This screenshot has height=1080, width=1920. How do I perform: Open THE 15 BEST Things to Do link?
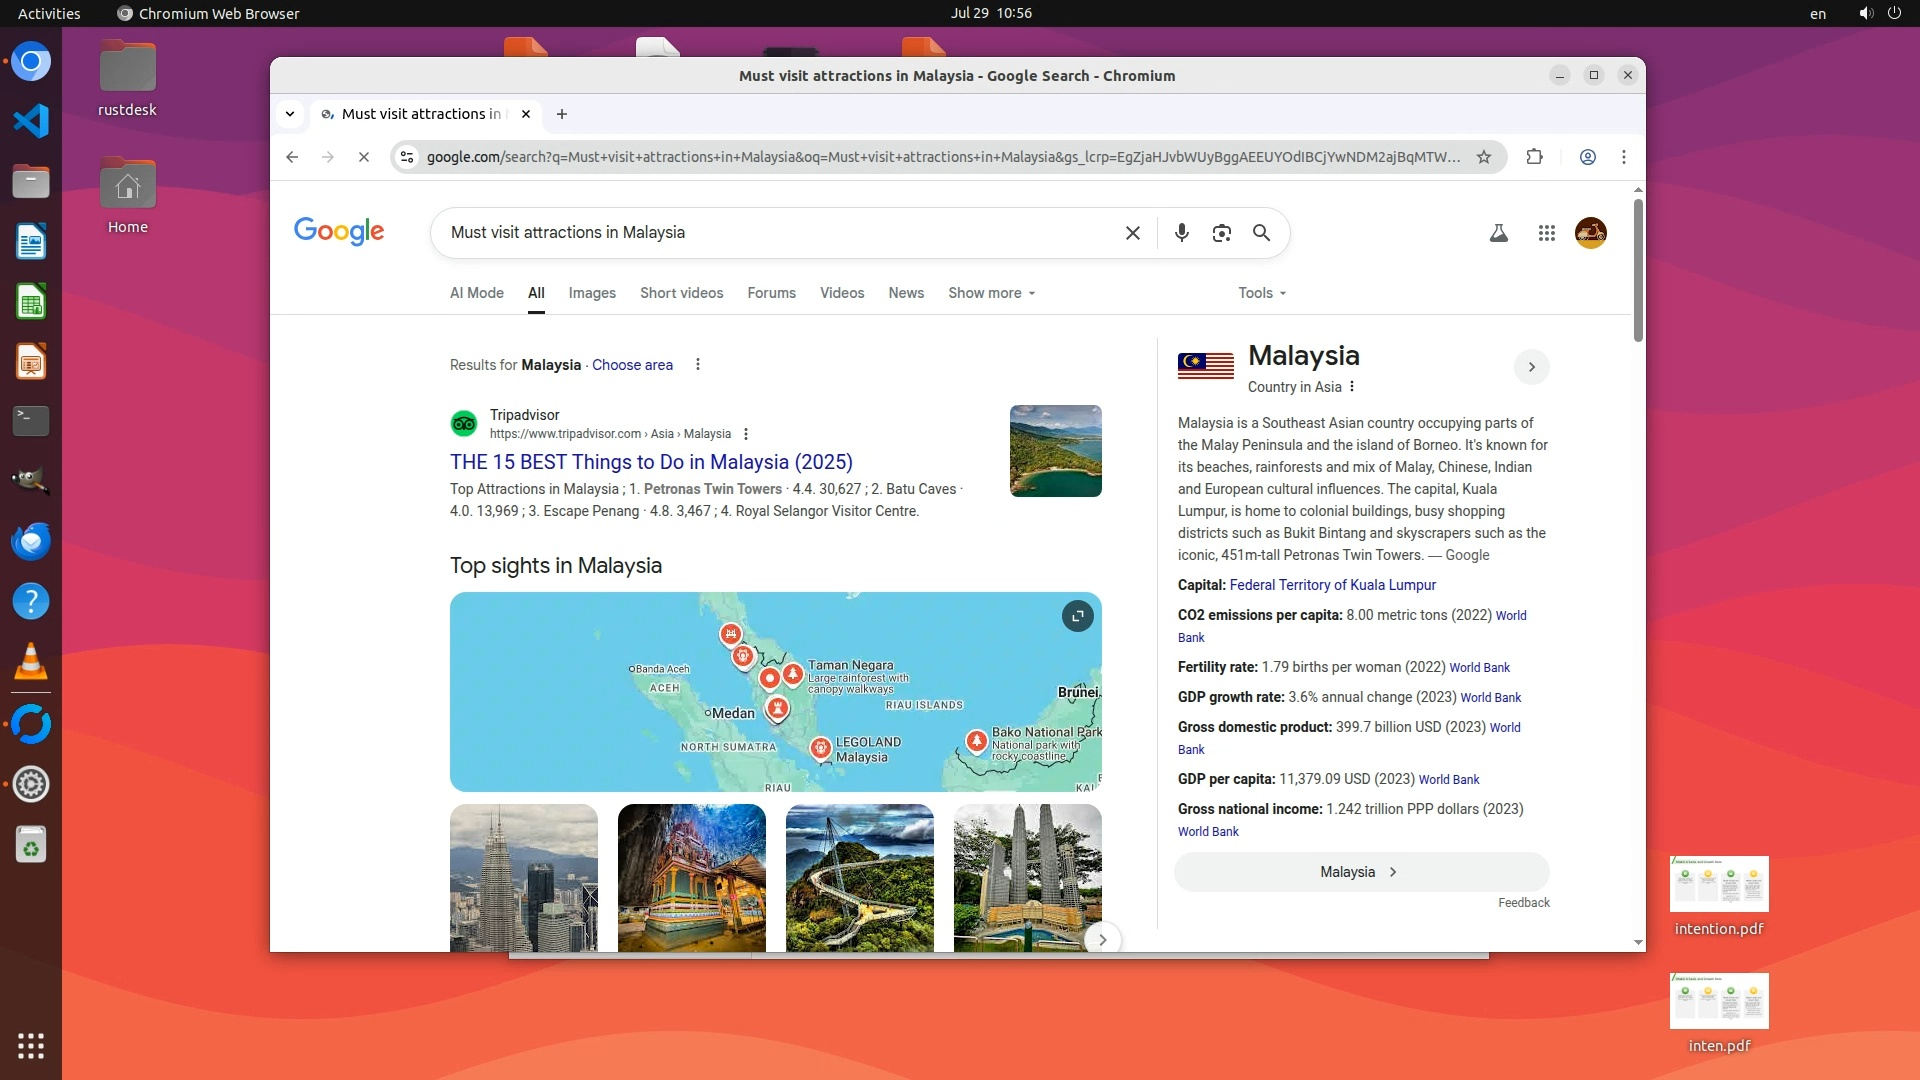[651, 462]
